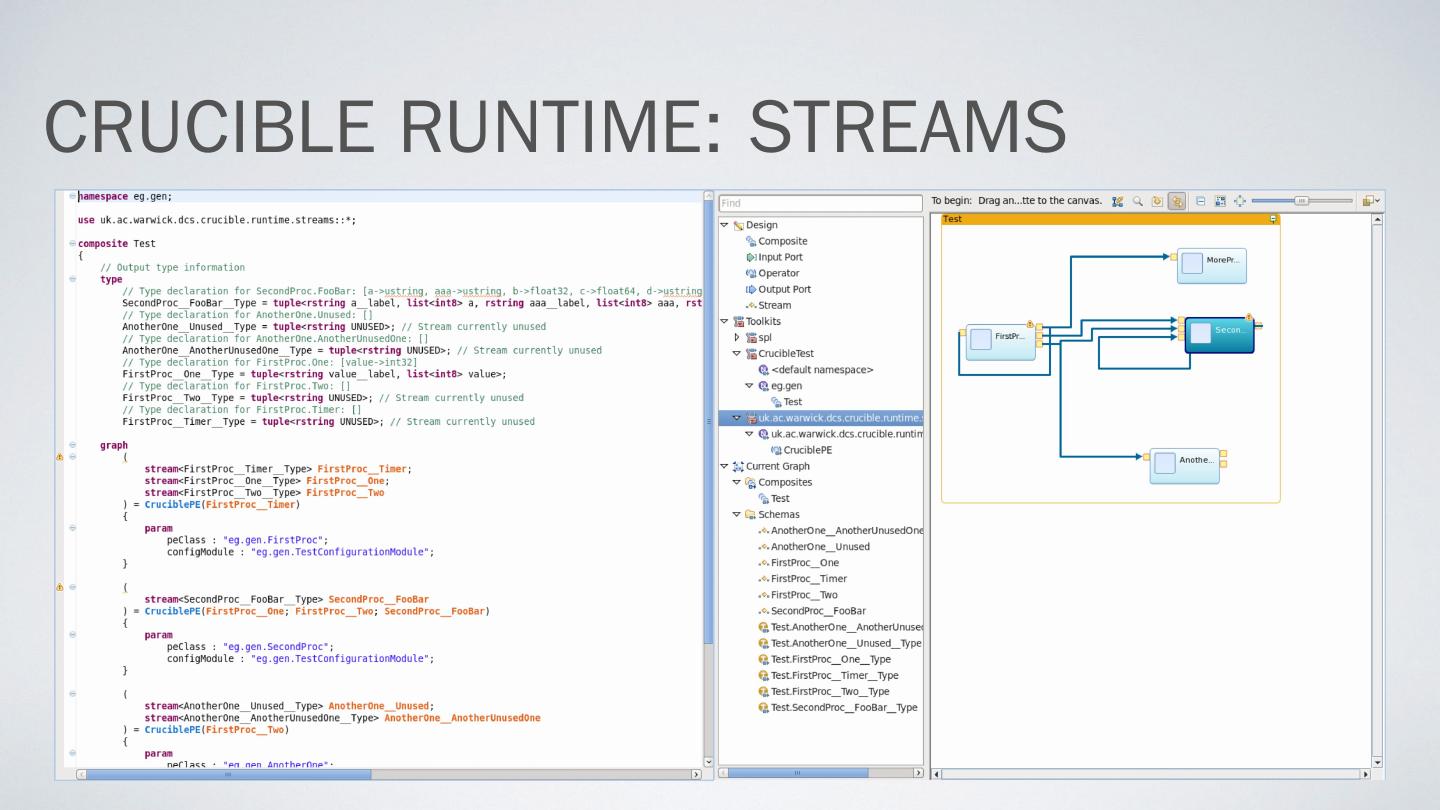Toggle the collapse-all minus toolbar button
This screenshot has height=810, width=1440.
[x=1202, y=201]
